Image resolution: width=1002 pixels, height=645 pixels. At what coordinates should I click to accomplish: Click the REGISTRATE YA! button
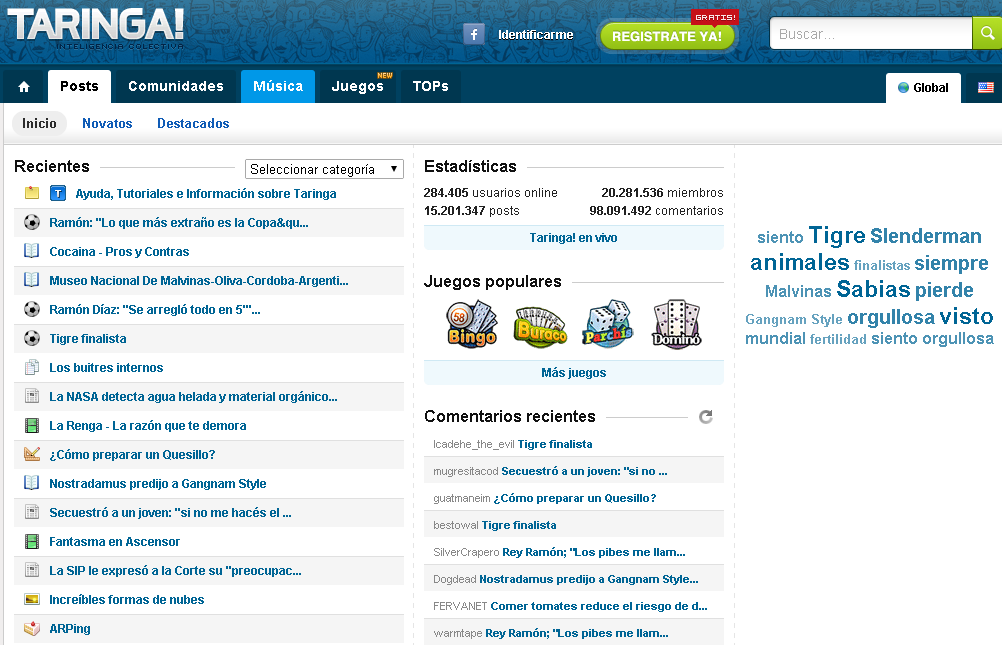pyautogui.click(x=667, y=36)
